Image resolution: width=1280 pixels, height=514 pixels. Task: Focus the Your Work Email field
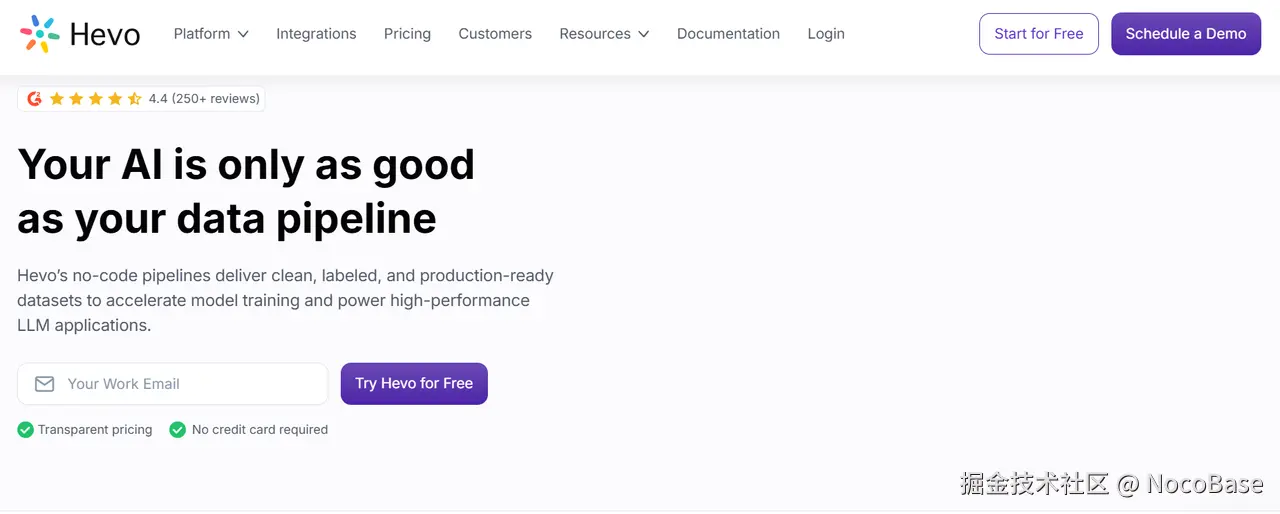point(190,384)
